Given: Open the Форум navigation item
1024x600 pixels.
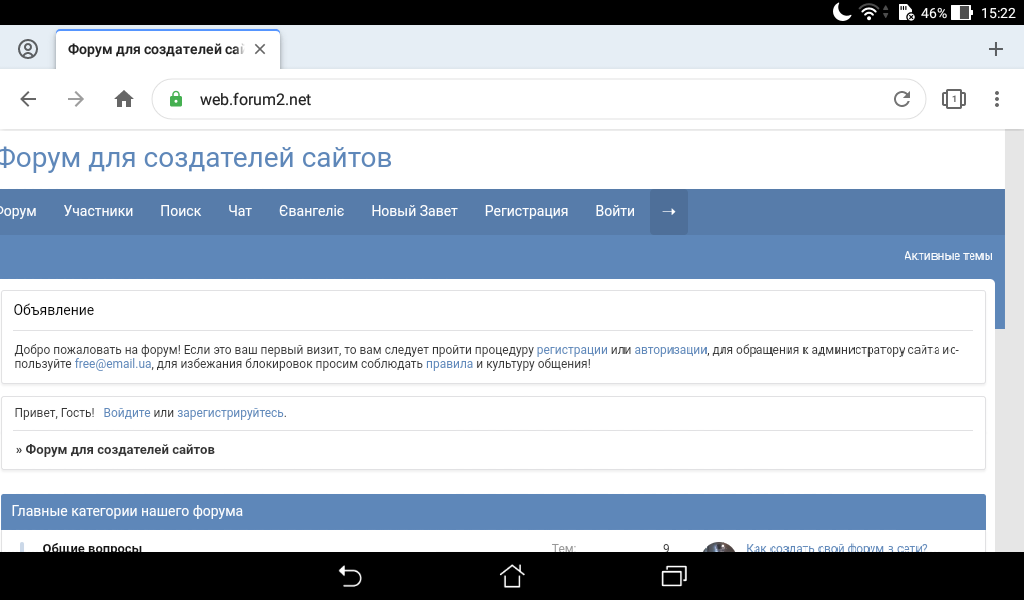Looking at the screenshot, I should [x=18, y=212].
